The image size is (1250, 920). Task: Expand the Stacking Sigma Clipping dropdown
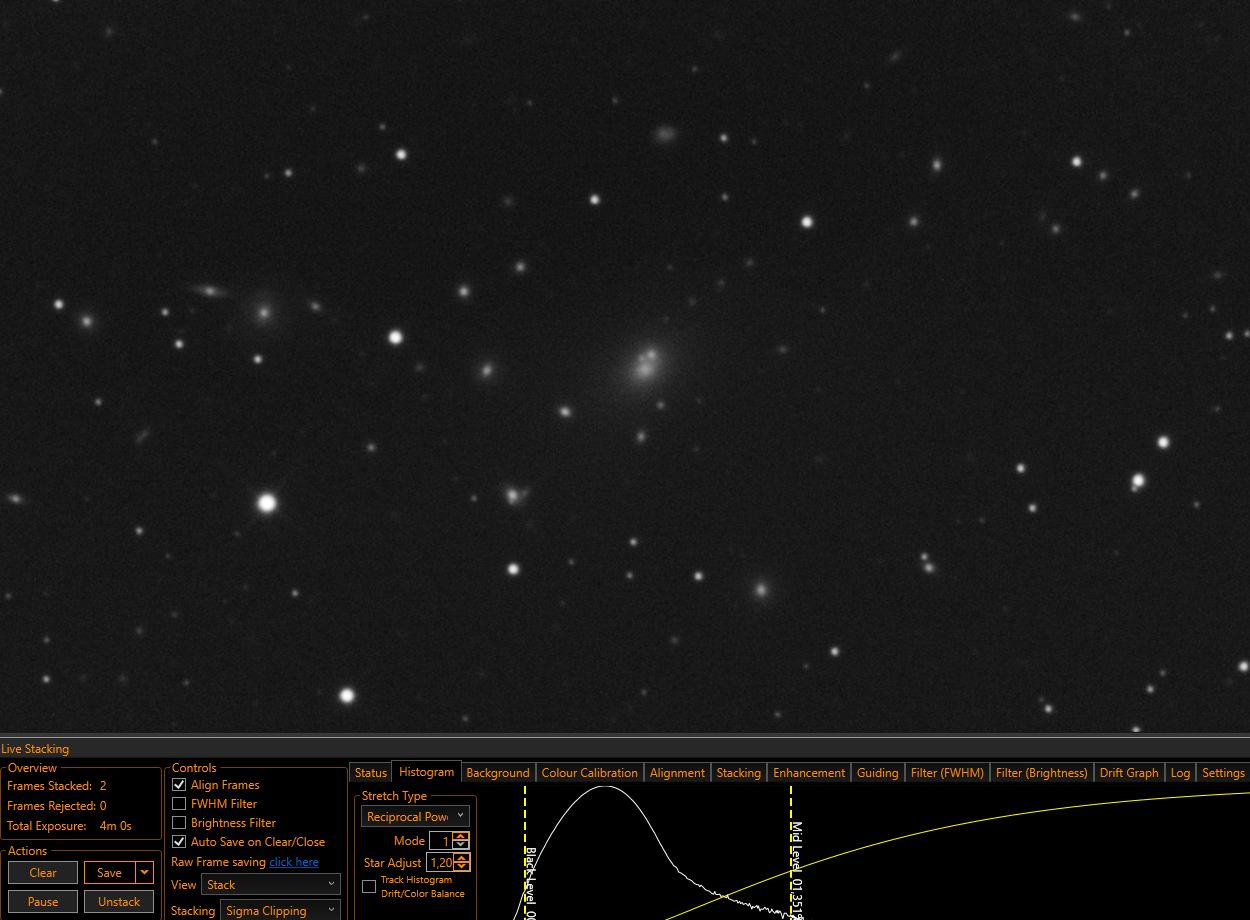click(x=280, y=910)
